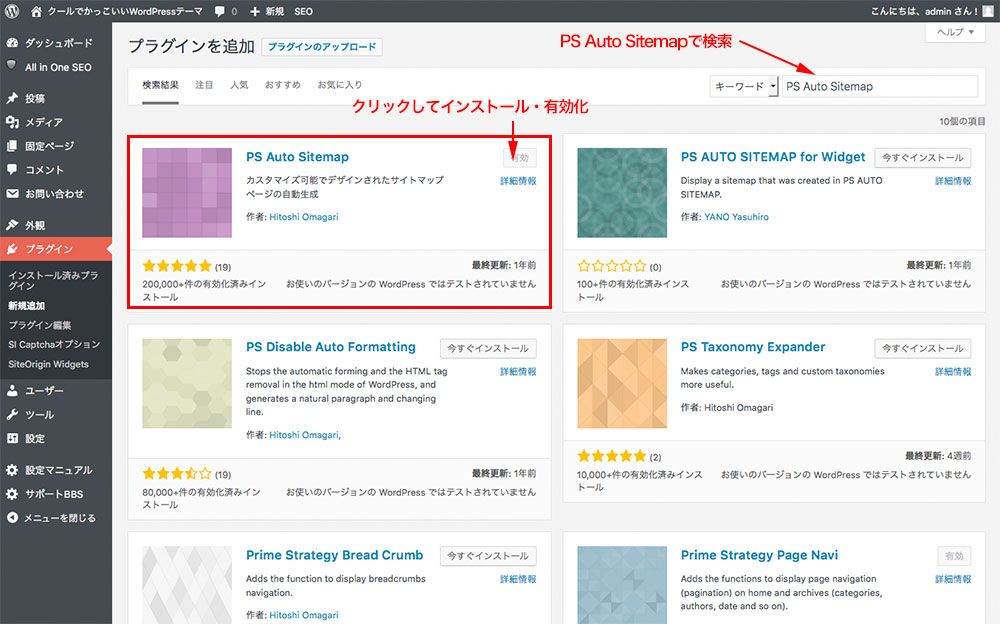Viewport: 1000px width, 624px height.
Task: Open the site home icon in admin bar
Action: 36,11
